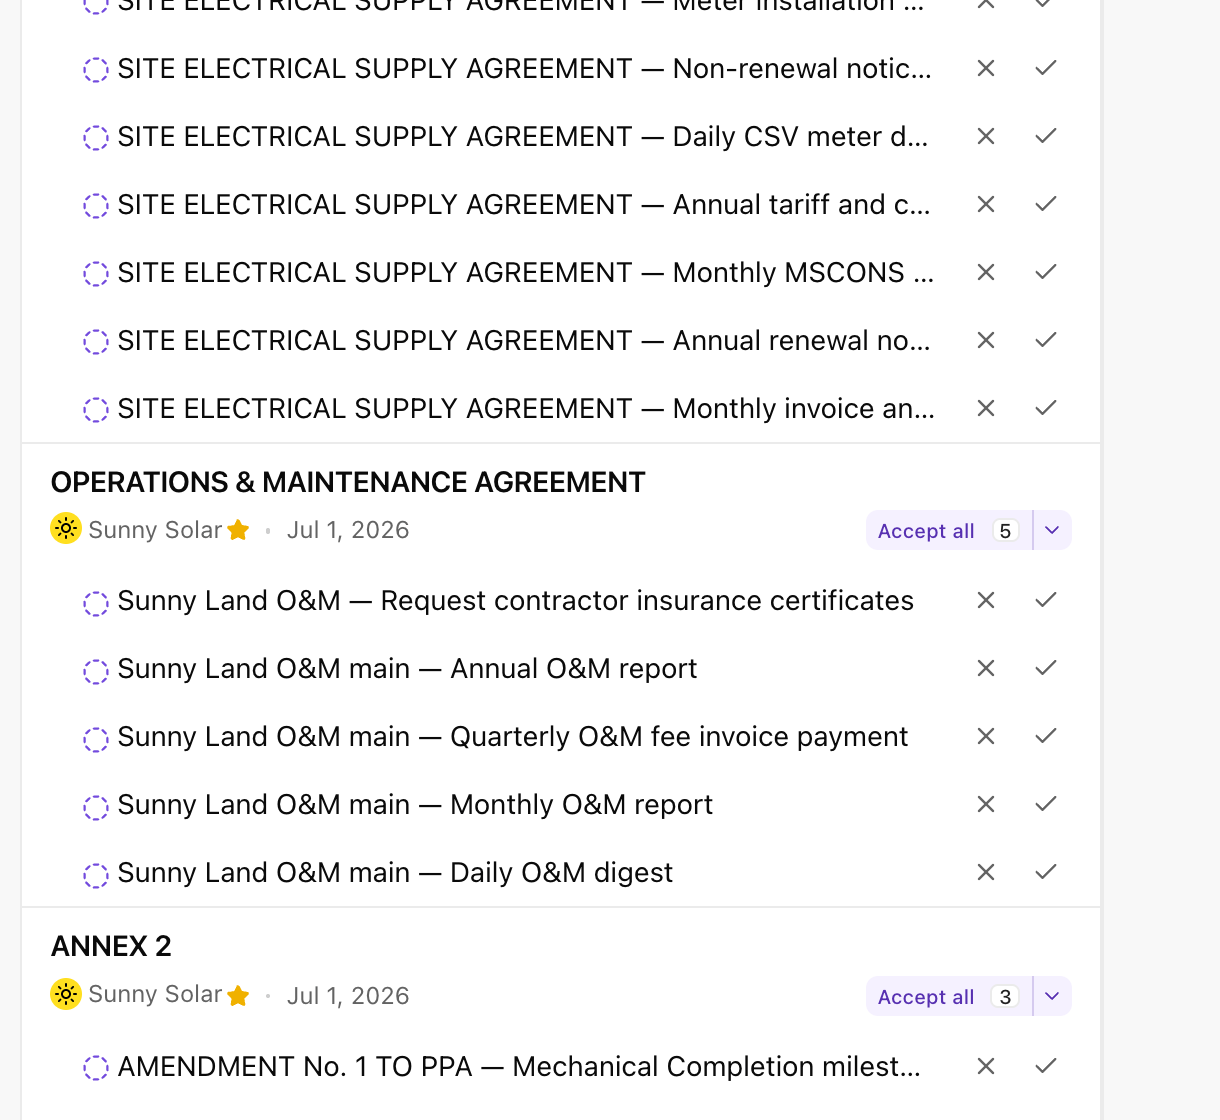Toggle status circle for Monthly O&M report

pos(96,807)
